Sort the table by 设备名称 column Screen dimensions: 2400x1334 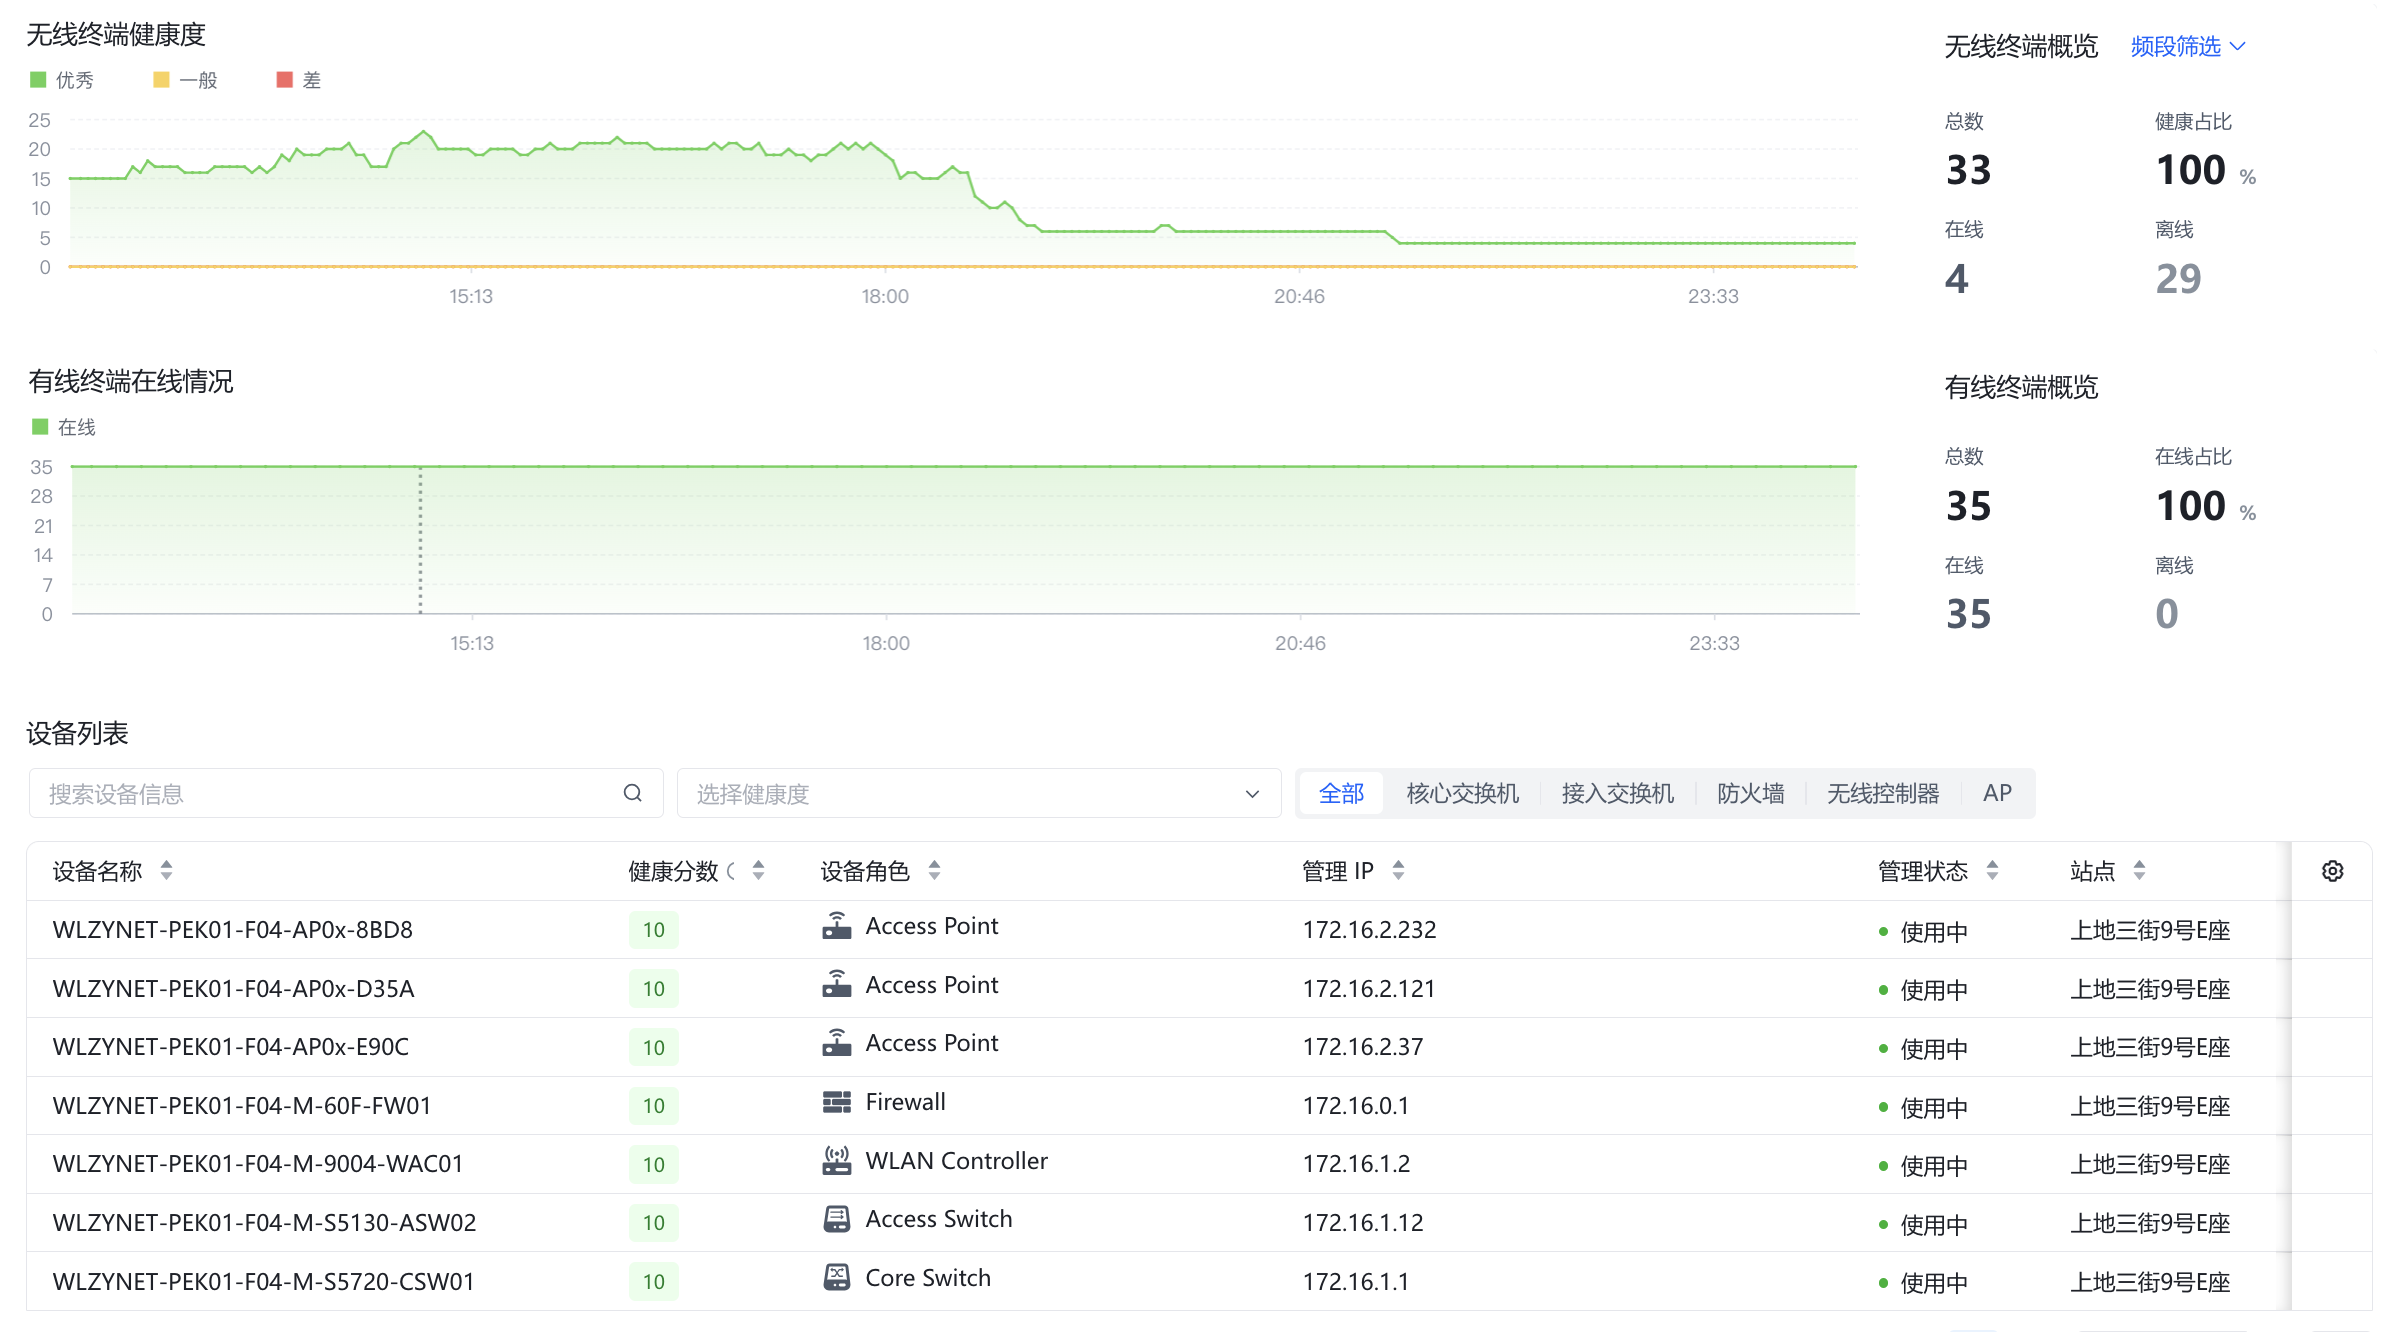point(166,871)
